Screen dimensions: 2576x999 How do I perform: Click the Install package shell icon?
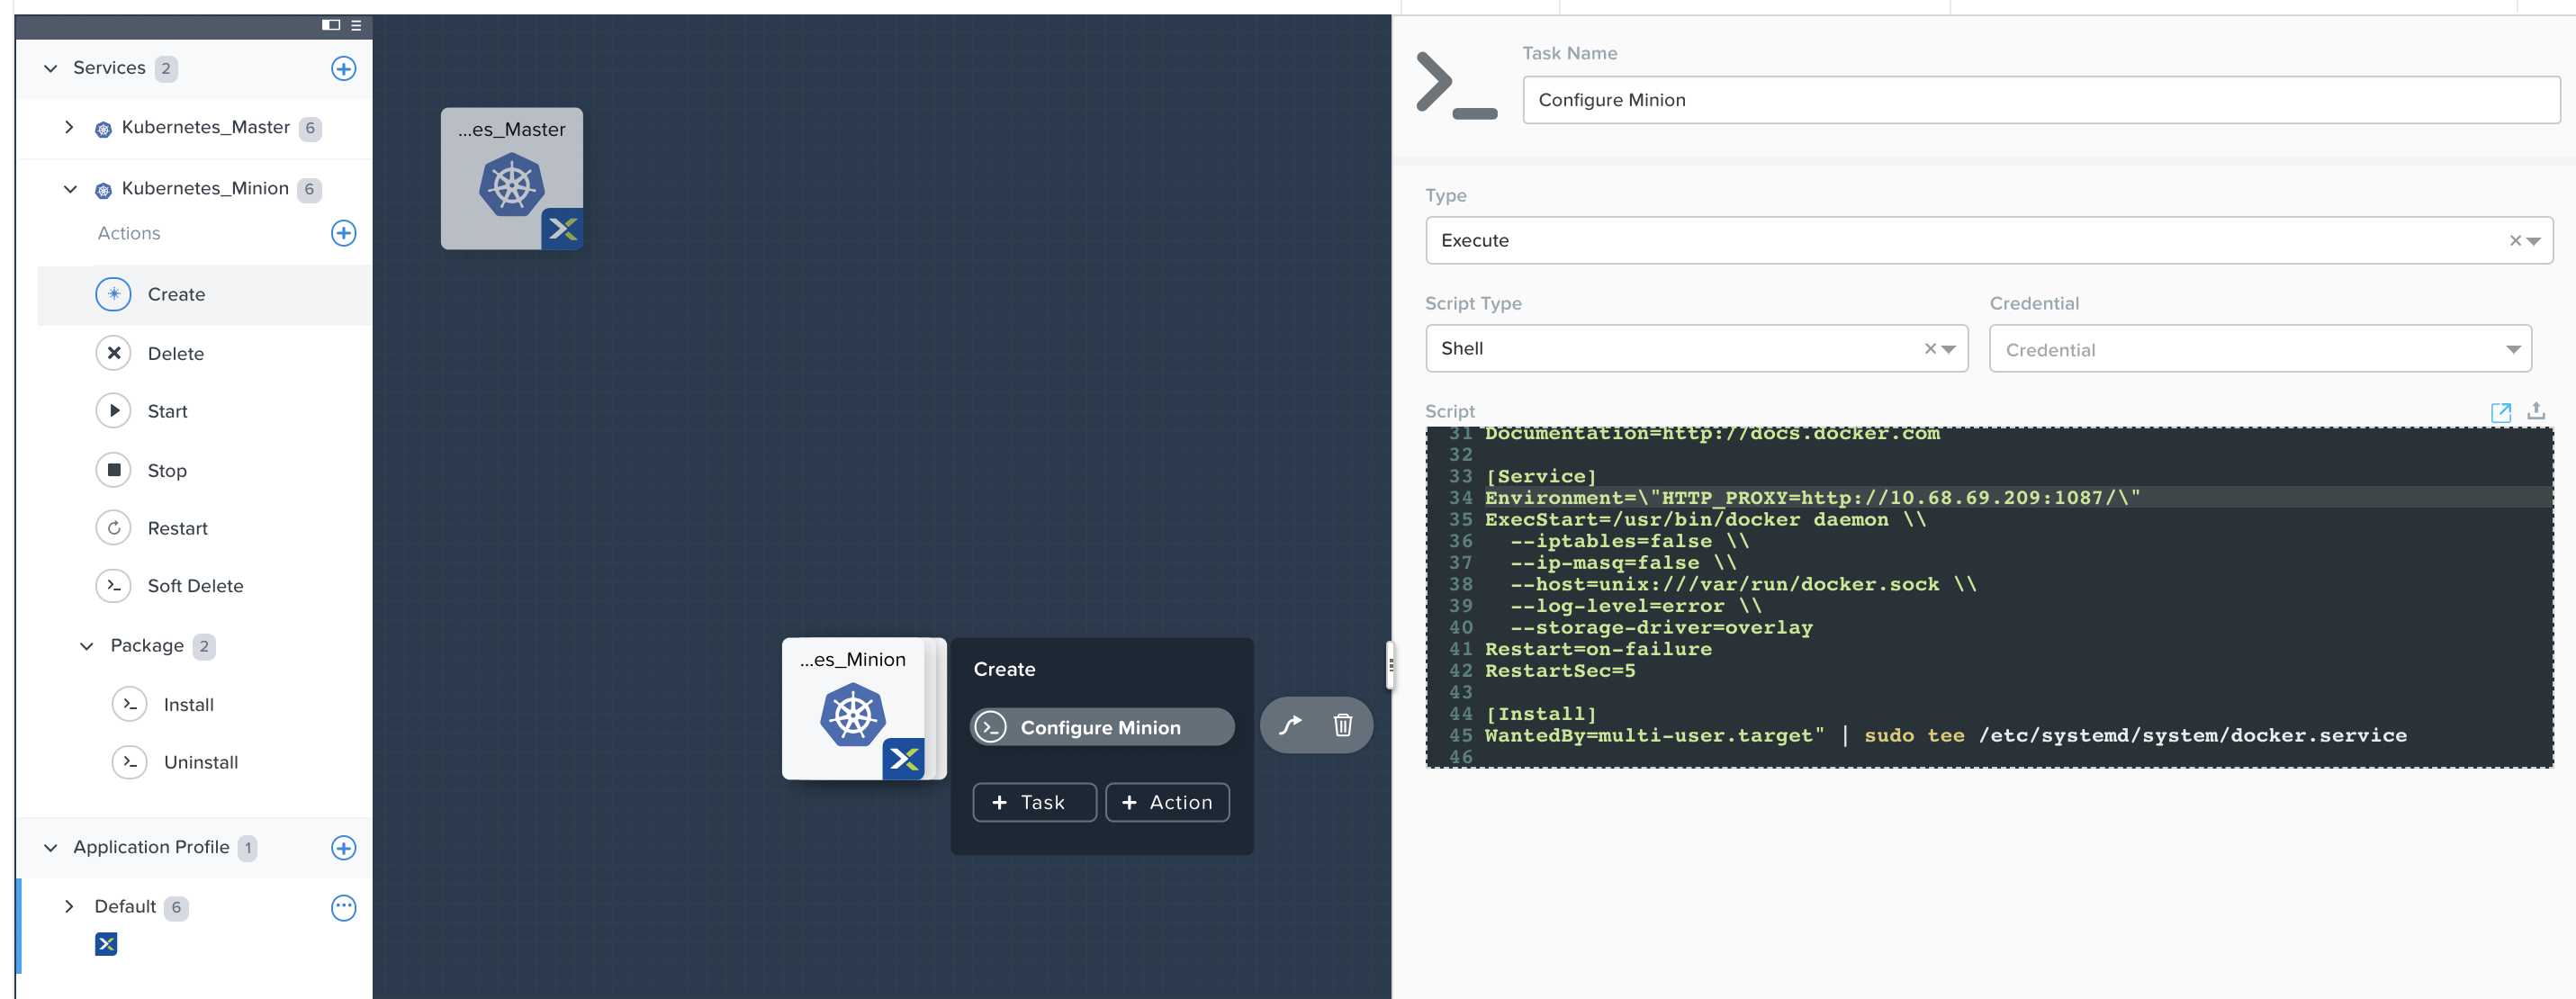pyautogui.click(x=129, y=705)
